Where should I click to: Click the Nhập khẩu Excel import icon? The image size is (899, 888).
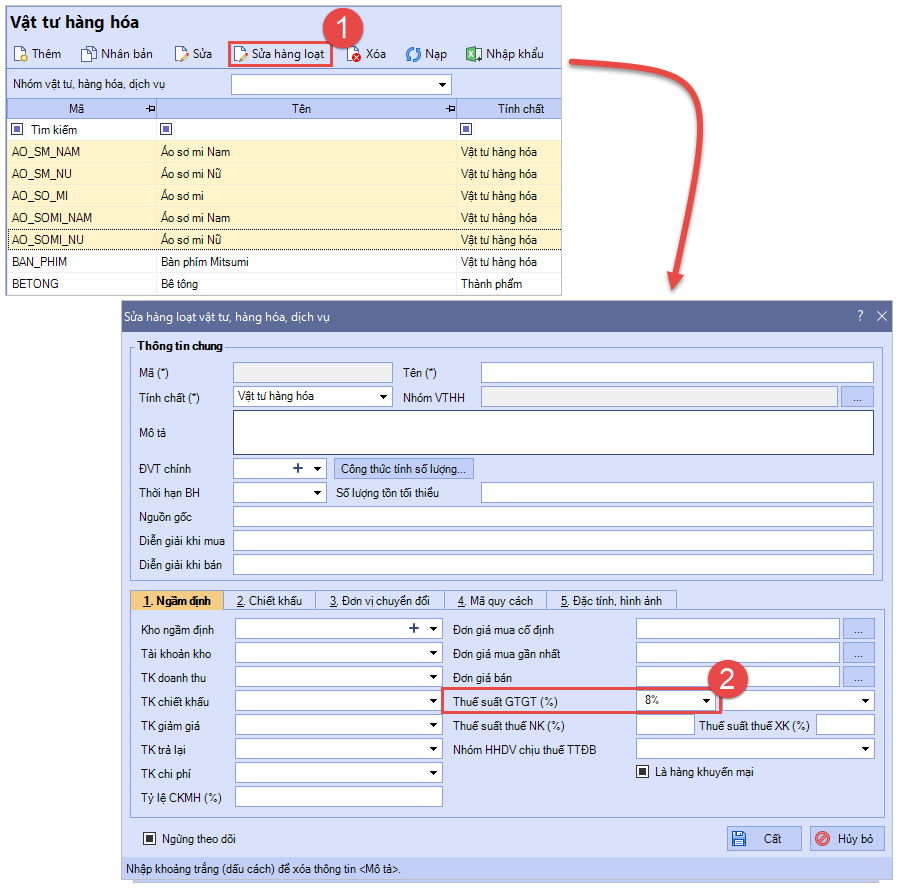[474, 54]
